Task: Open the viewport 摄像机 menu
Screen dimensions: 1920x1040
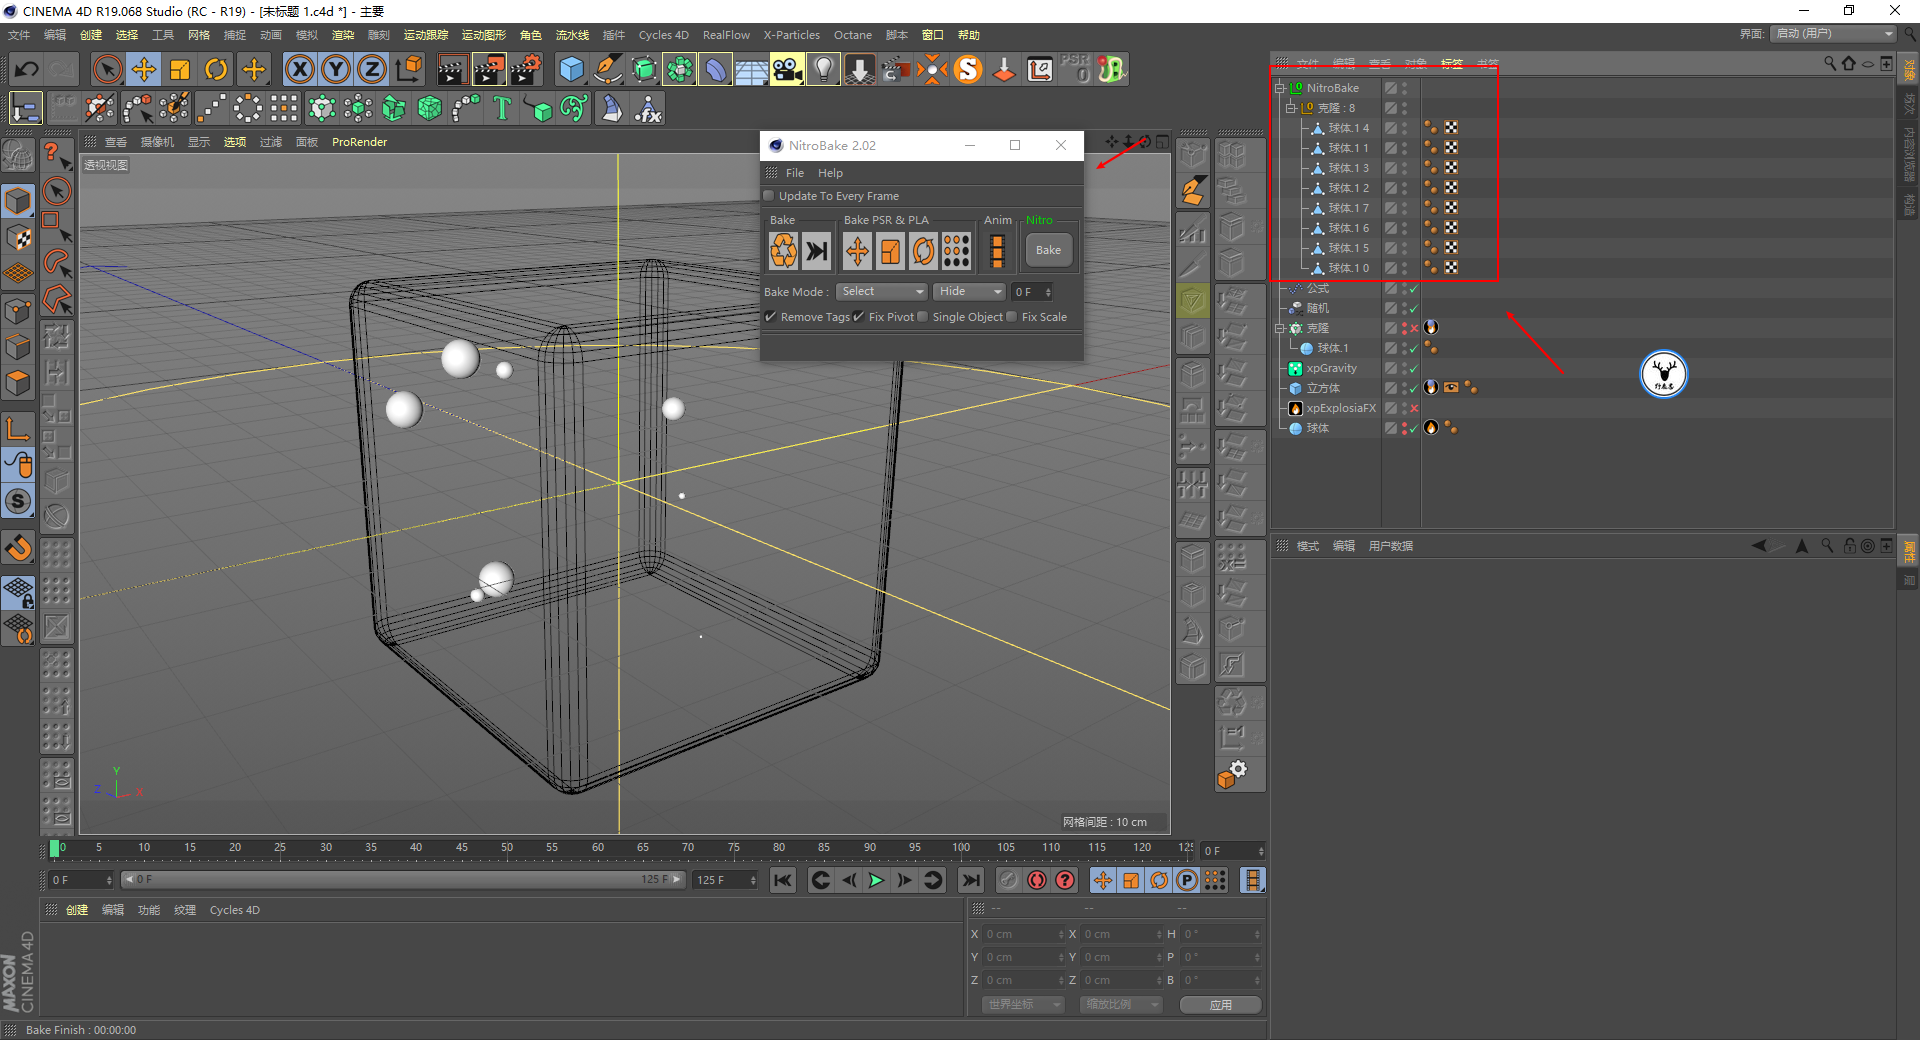Action: click(x=157, y=142)
